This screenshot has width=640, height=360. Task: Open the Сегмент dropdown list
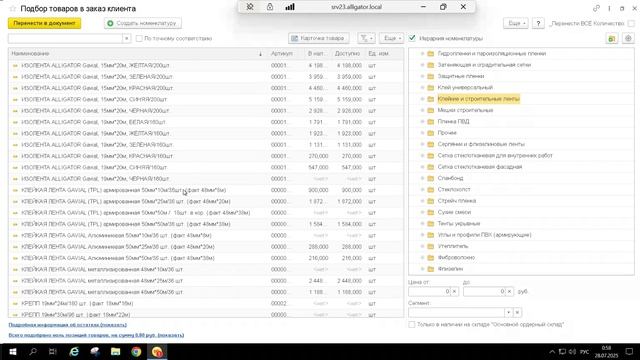coord(508,313)
